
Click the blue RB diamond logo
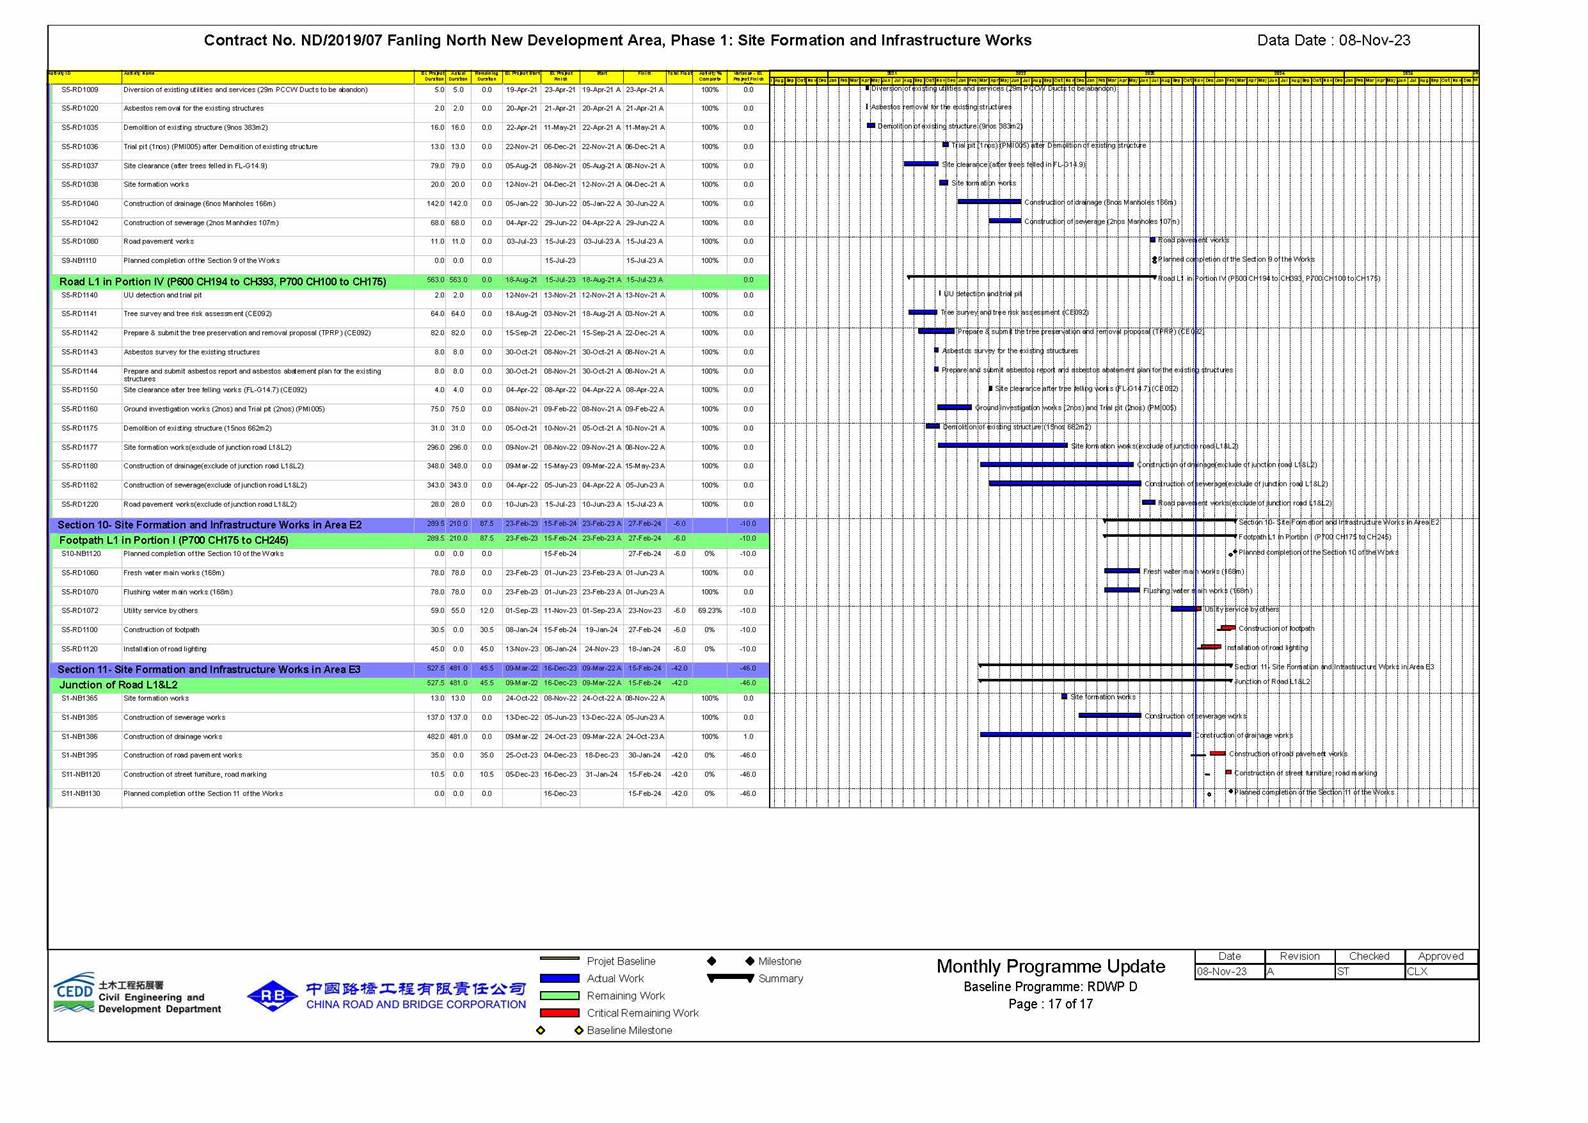272,996
